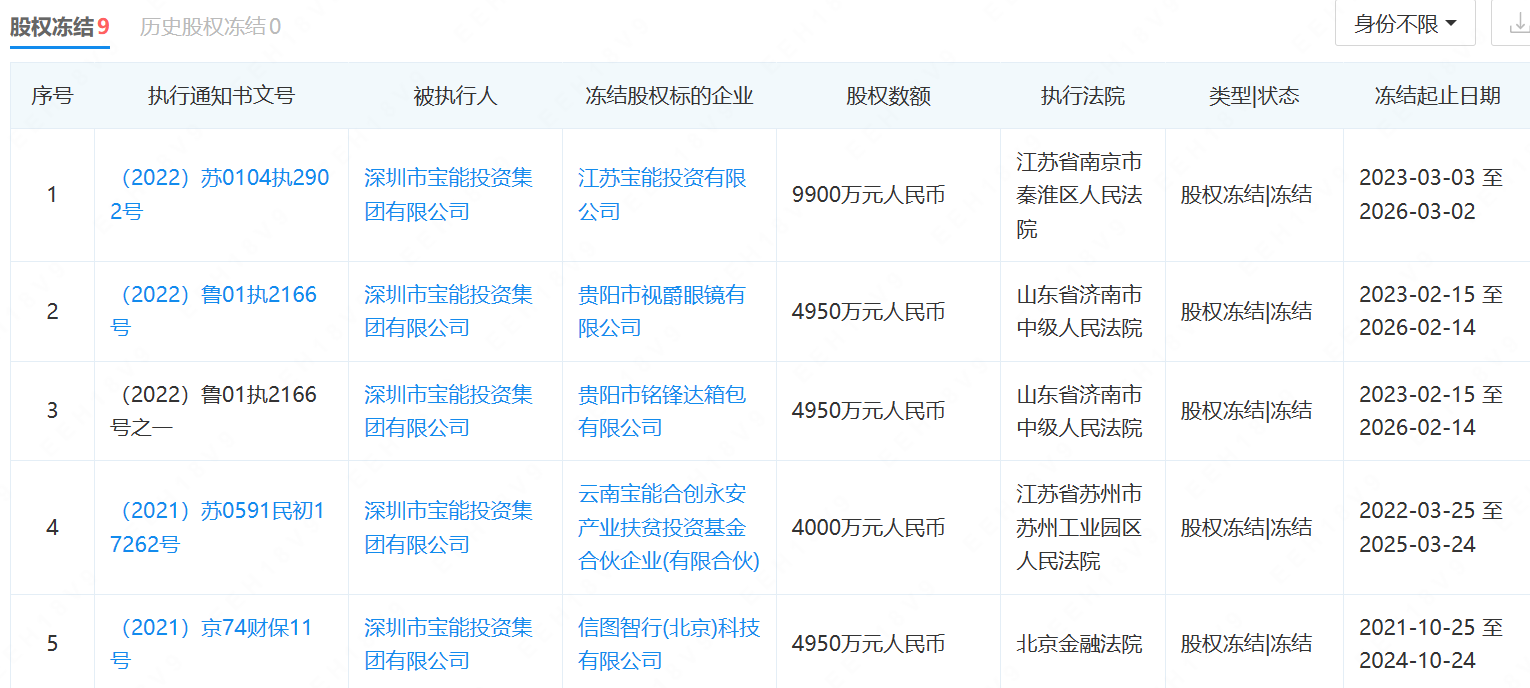
Task: Click the 股权数额 column header
Action: point(889,96)
